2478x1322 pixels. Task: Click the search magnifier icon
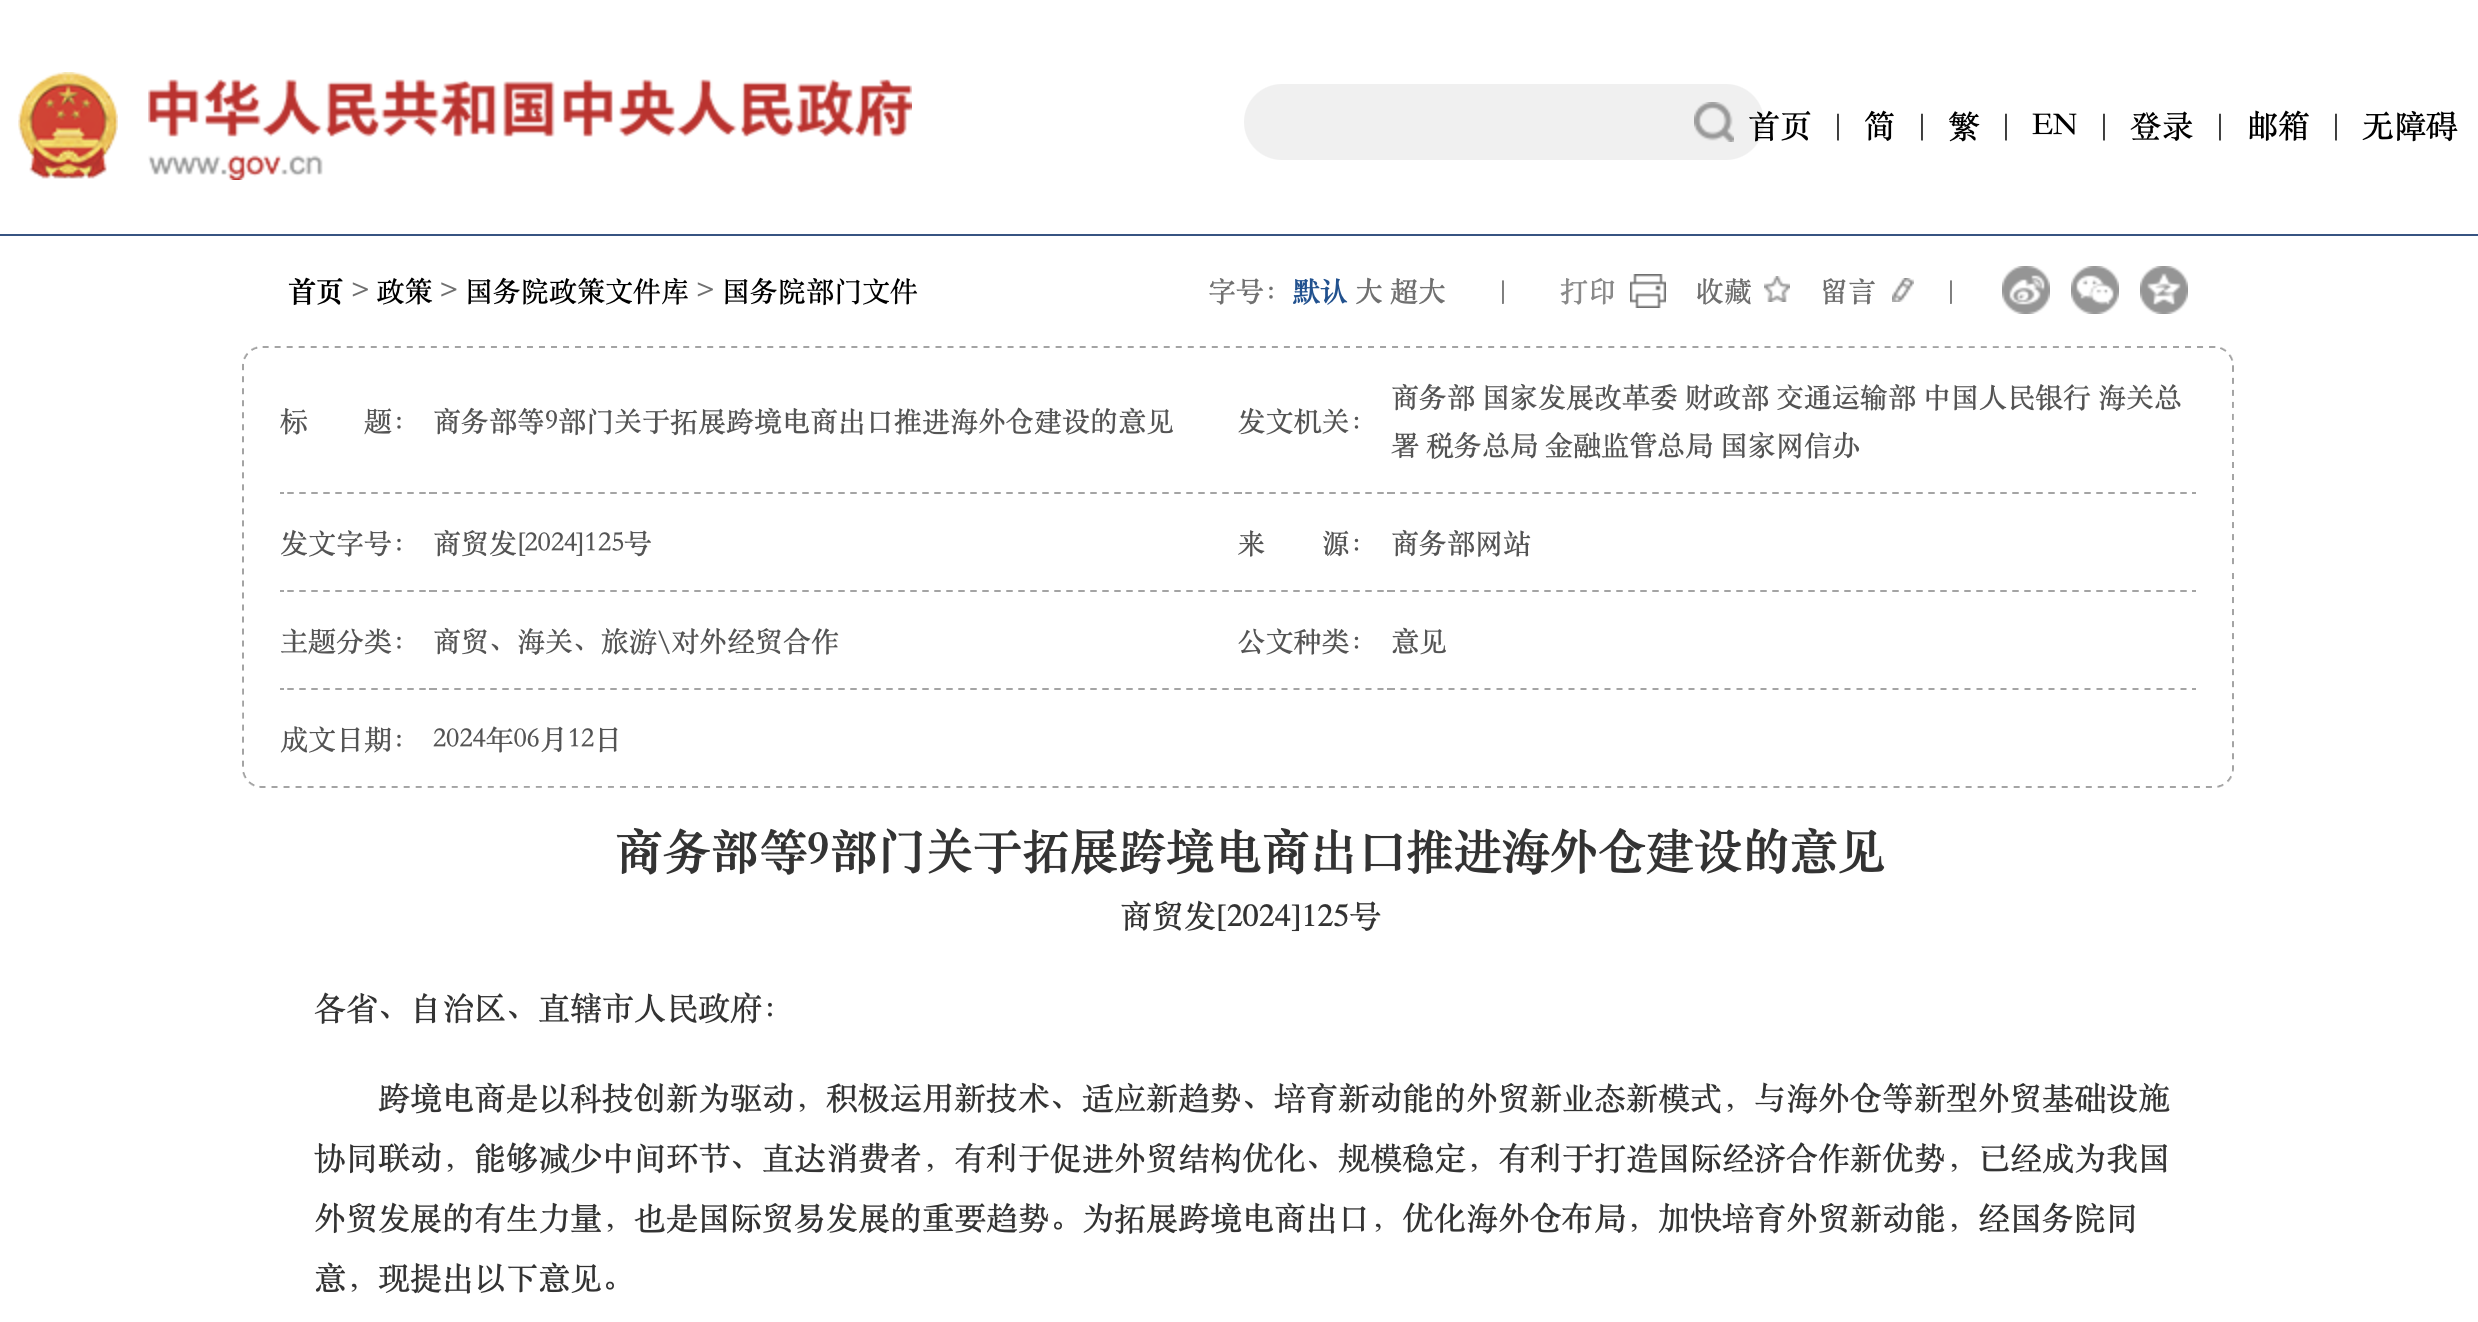1713,123
